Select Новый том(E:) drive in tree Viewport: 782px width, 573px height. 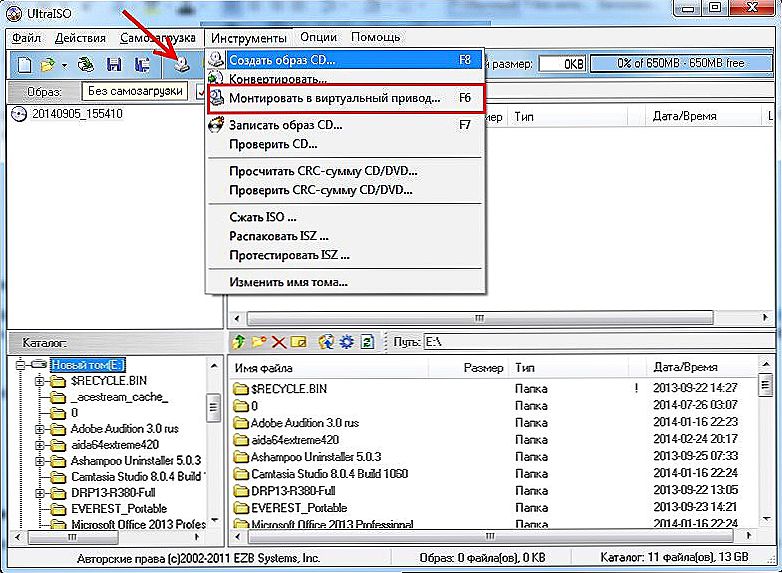pyautogui.click(x=87, y=365)
